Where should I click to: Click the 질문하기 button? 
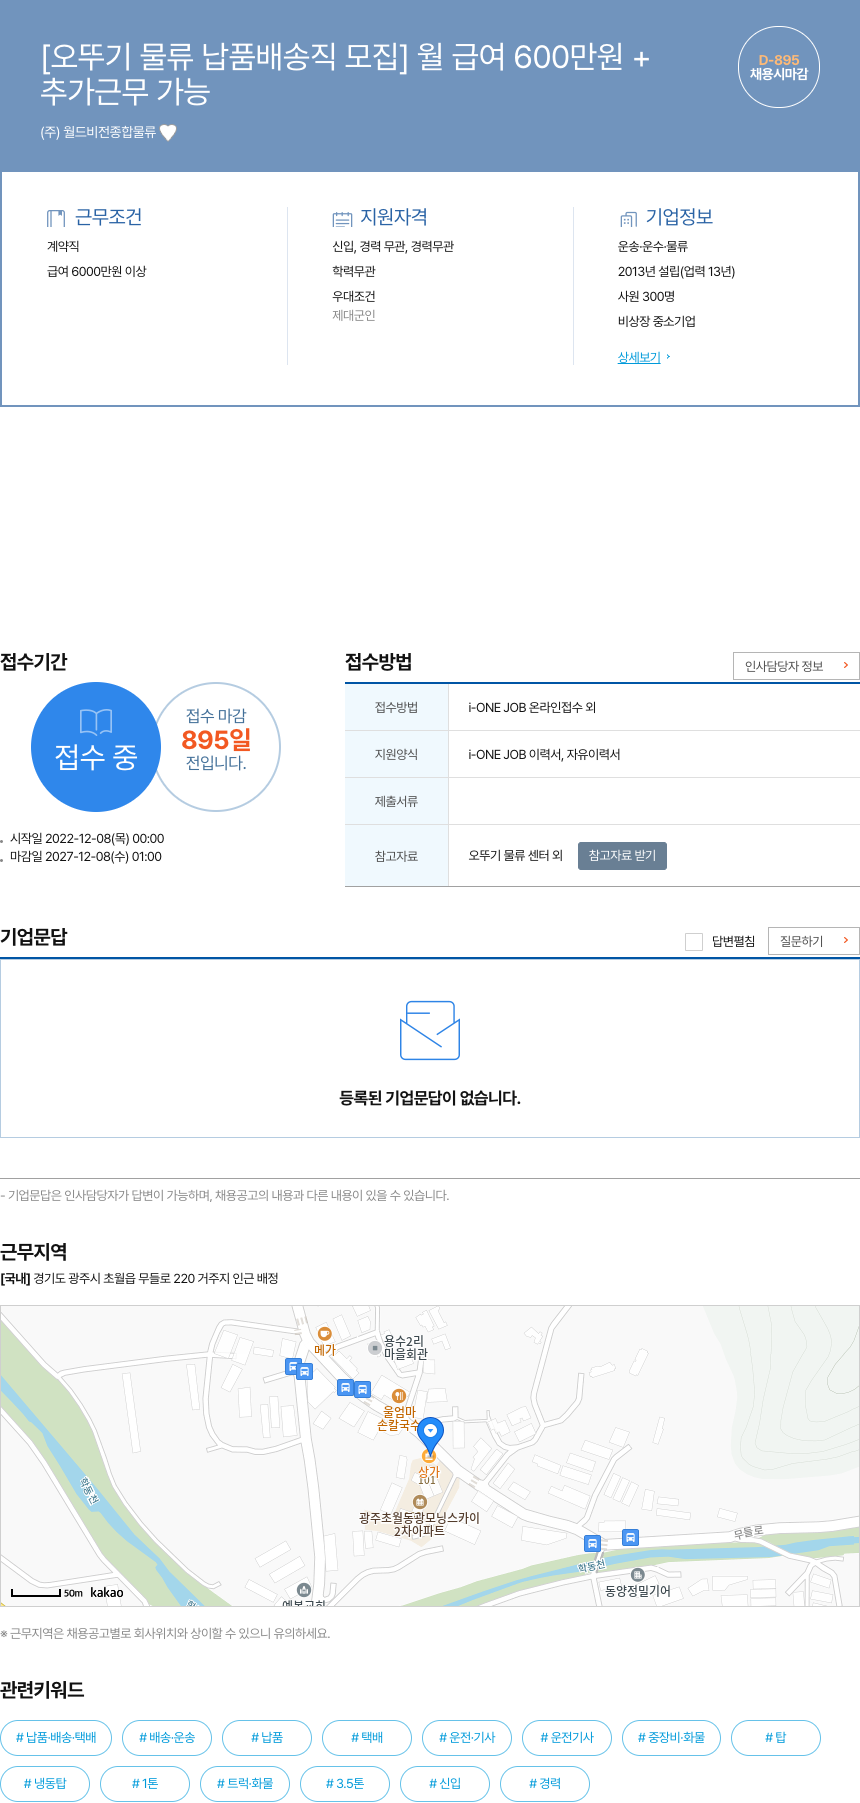(814, 941)
